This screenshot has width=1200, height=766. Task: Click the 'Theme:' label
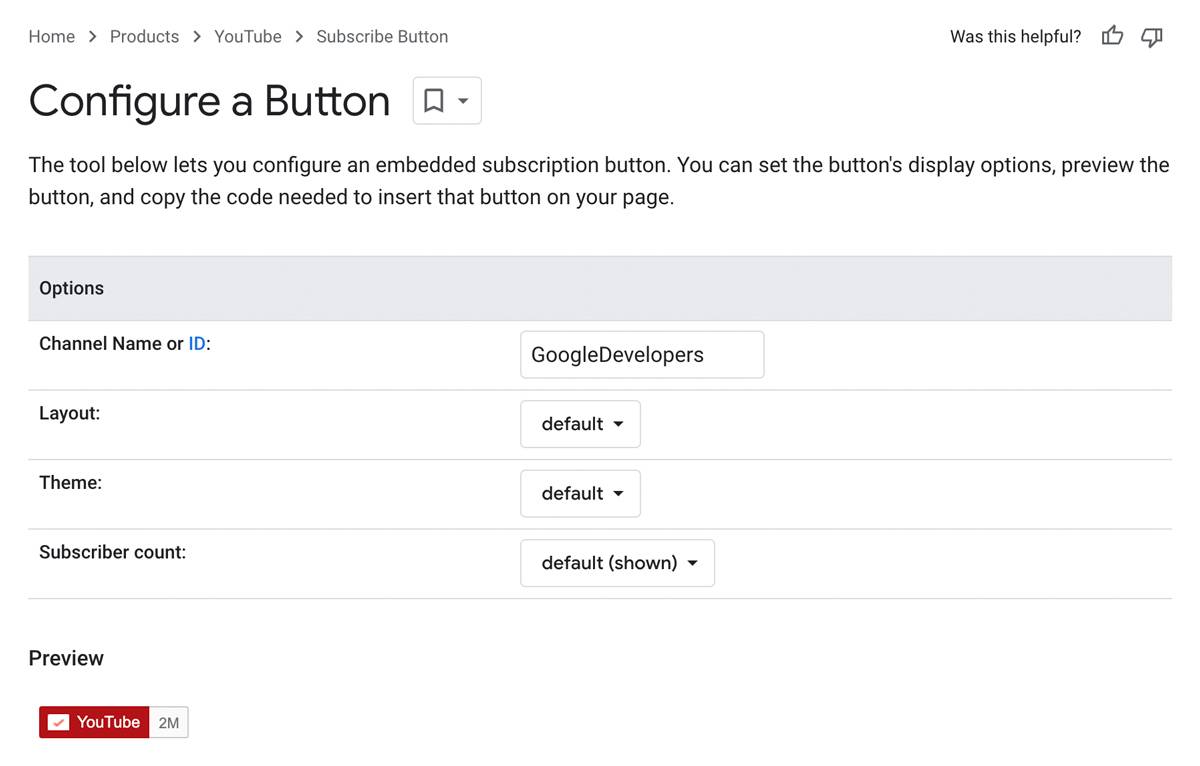(x=71, y=483)
